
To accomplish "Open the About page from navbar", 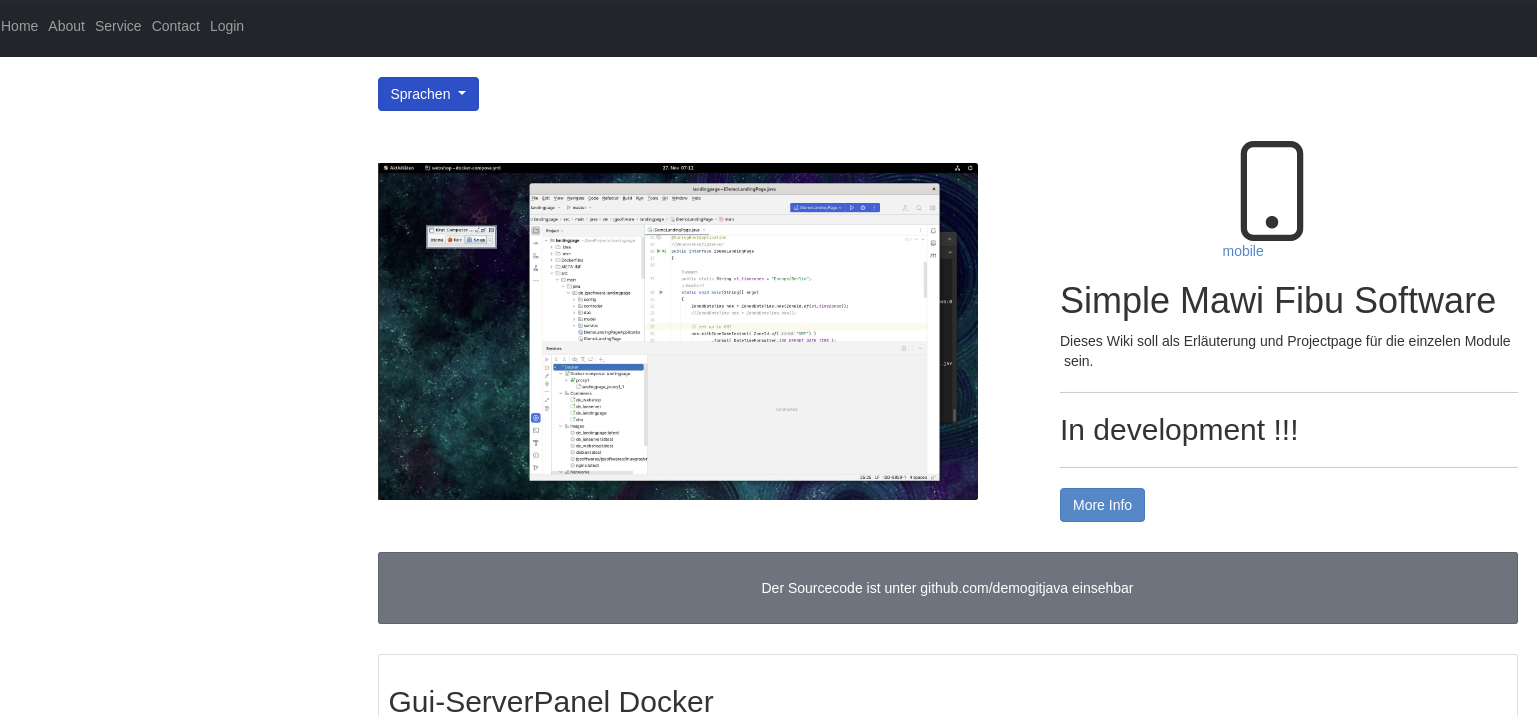I will coord(66,26).
